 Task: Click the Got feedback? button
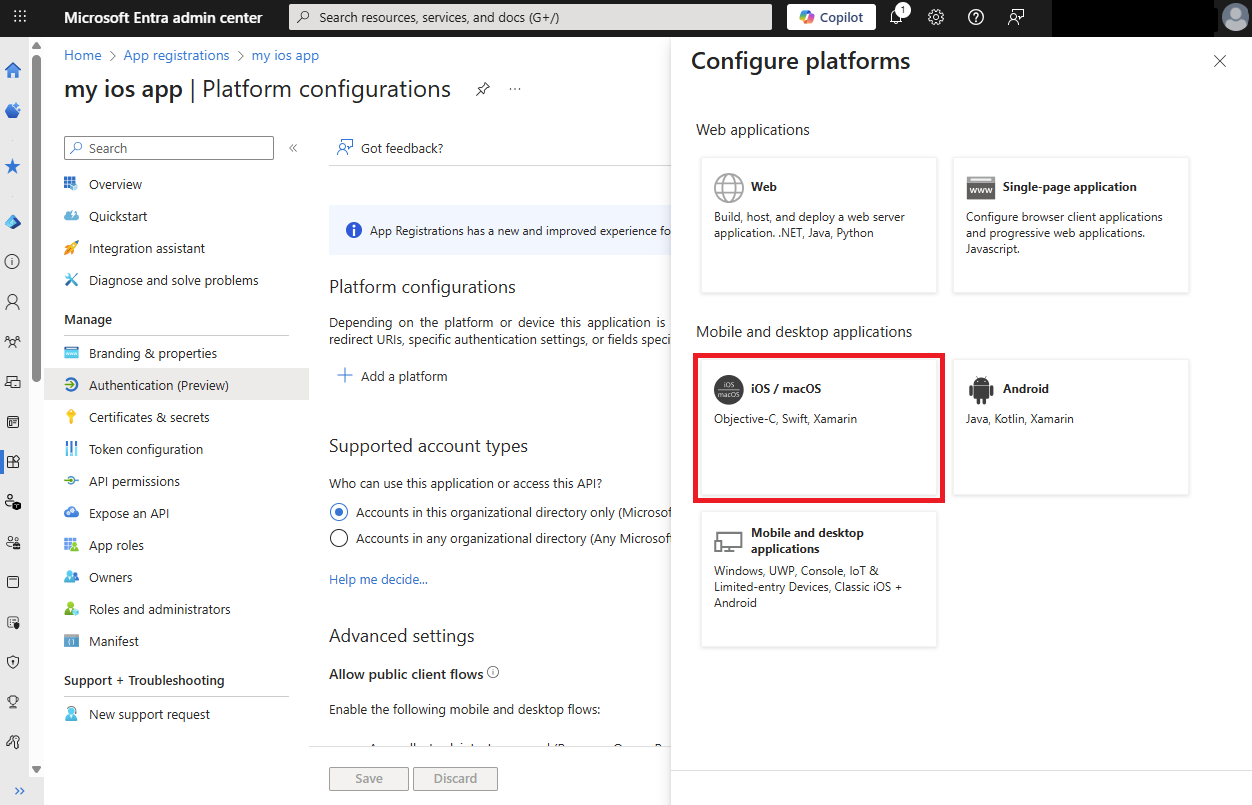point(390,148)
